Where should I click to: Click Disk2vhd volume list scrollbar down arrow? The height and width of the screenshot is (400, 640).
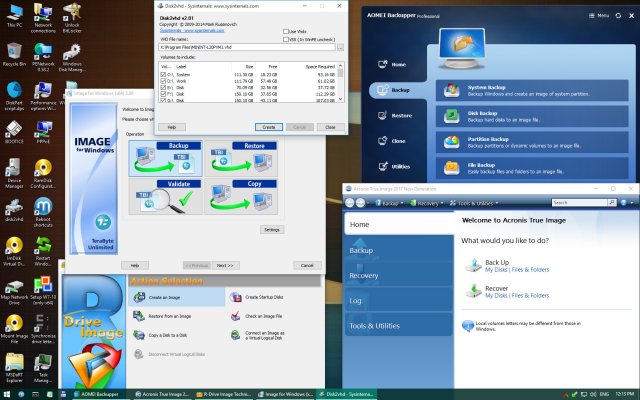pyautogui.click(x=340, y=99)
